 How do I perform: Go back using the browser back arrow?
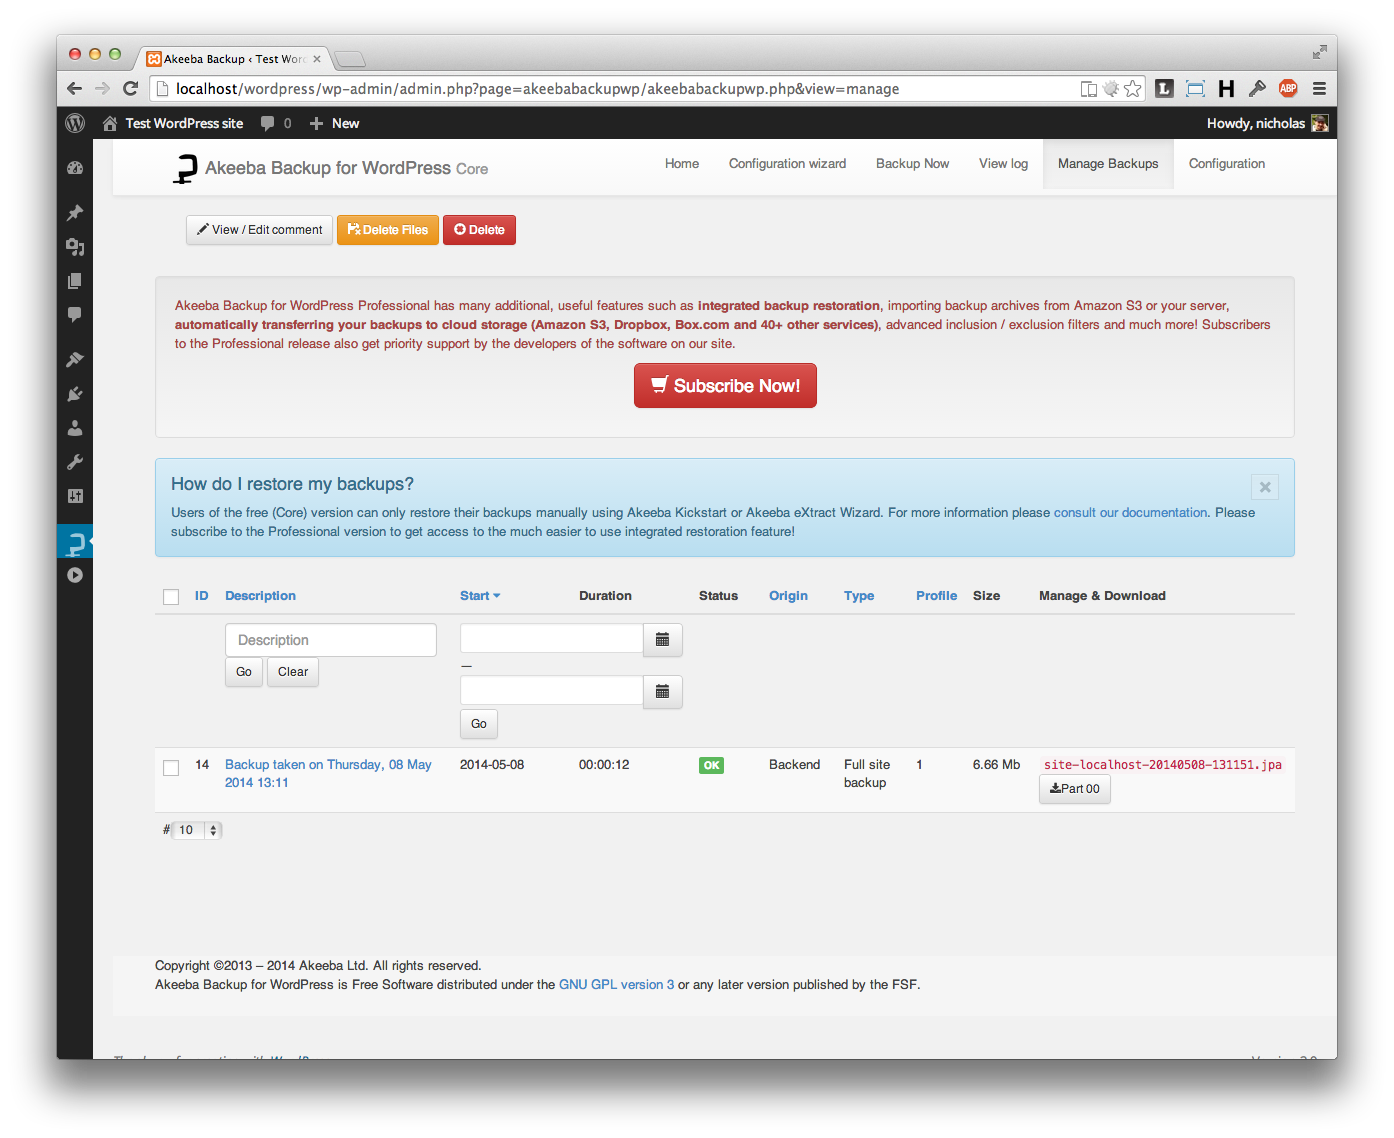(75, 89)
